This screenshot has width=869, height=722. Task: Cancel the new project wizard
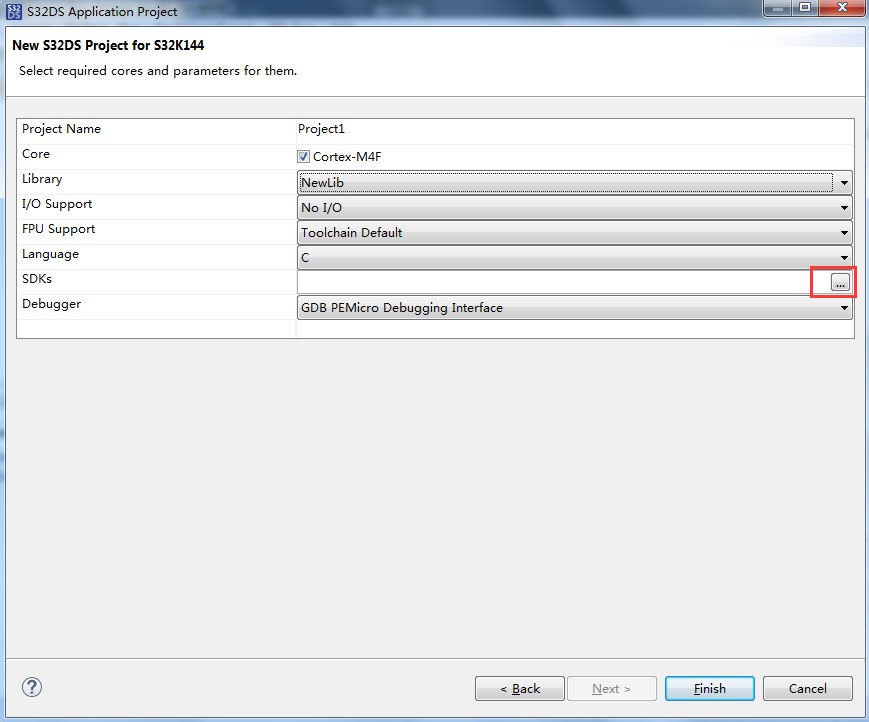[x=807, y=688]
